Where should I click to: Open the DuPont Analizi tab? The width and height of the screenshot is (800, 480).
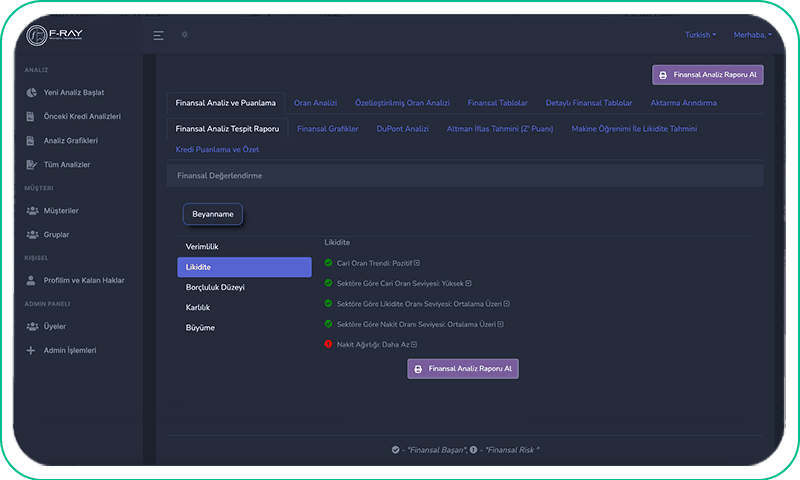click(x=402, y=129)
